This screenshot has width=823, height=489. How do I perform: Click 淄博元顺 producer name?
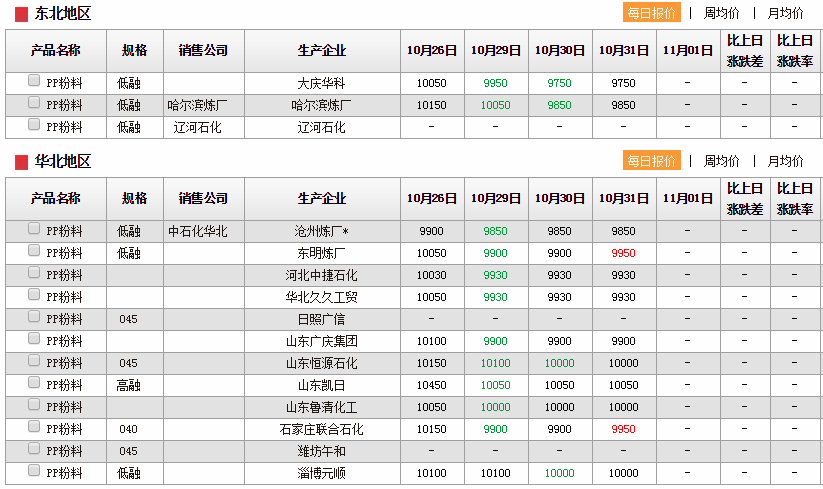[x=321, y=474]
